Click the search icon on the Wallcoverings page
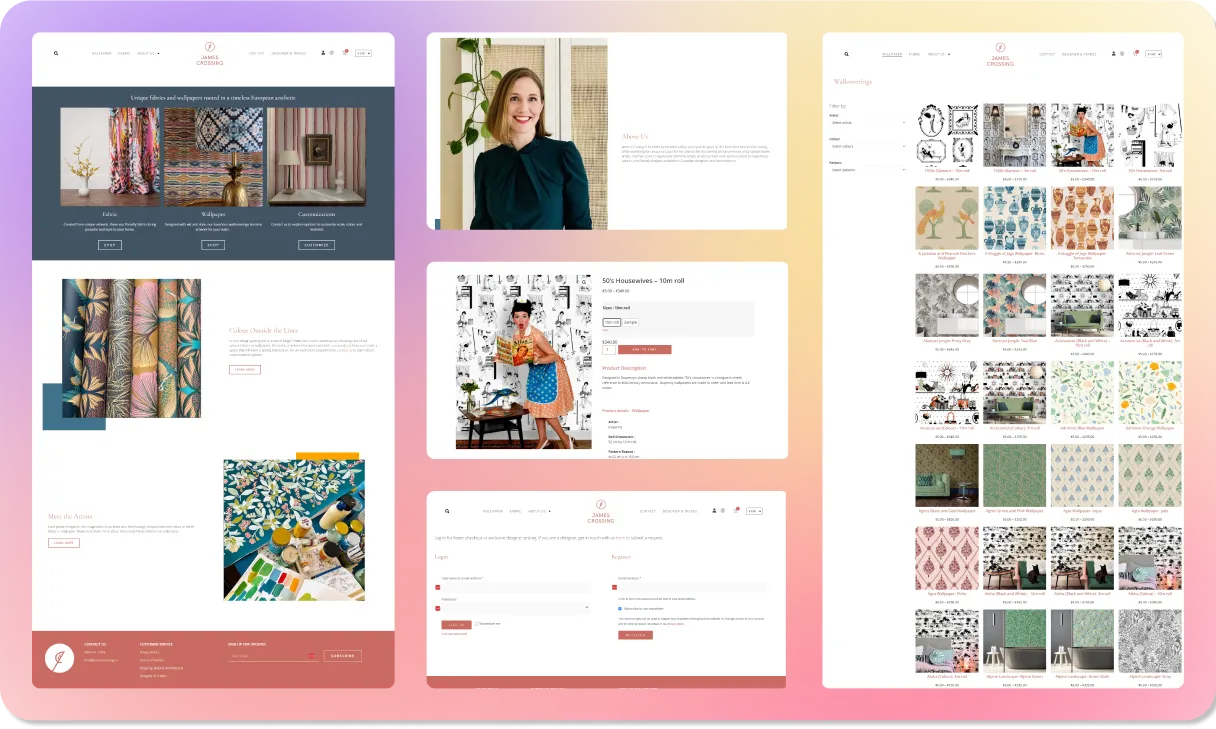The width and height of the screenshot is (1216, 729). [846, 54]
